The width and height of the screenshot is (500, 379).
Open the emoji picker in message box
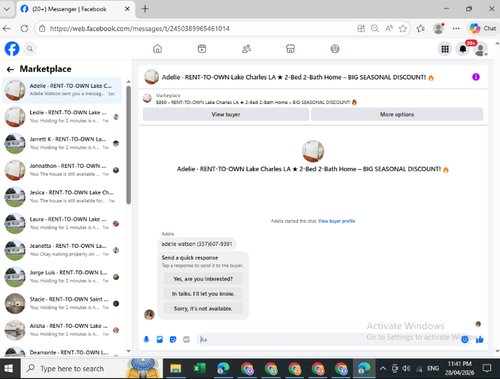tap(465, 340)
